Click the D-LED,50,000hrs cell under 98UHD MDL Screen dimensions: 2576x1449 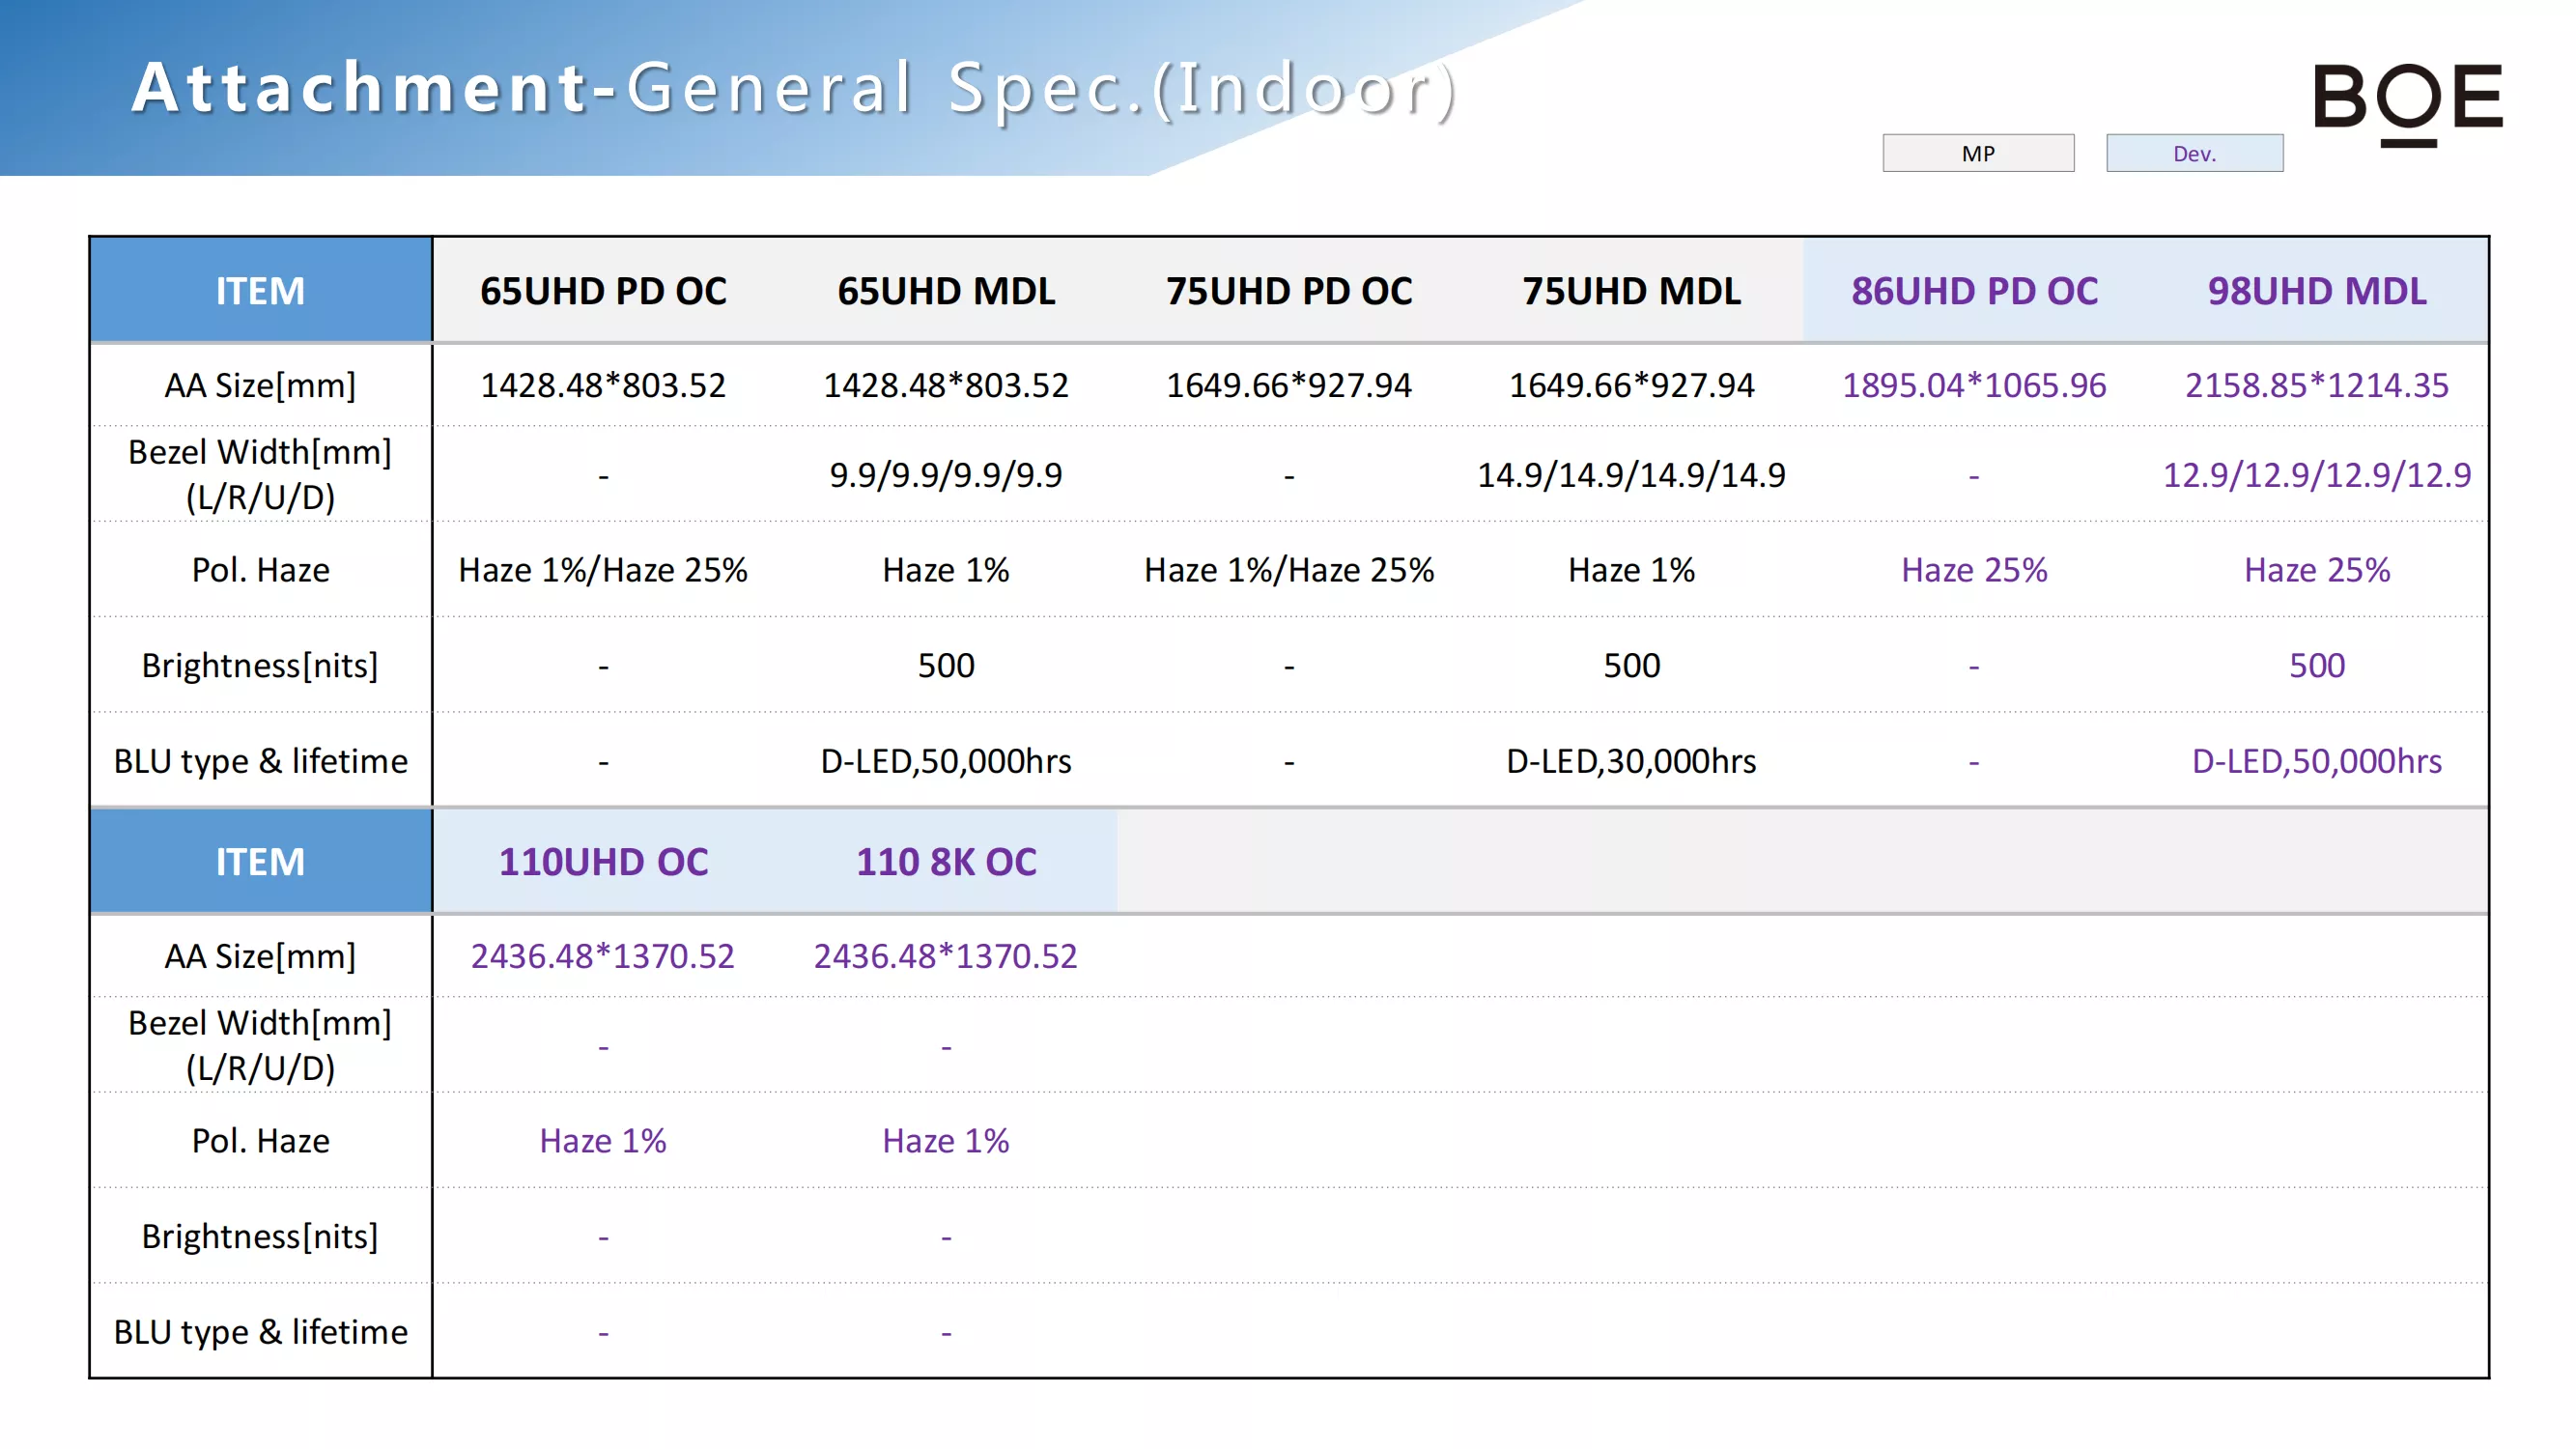2317,761
